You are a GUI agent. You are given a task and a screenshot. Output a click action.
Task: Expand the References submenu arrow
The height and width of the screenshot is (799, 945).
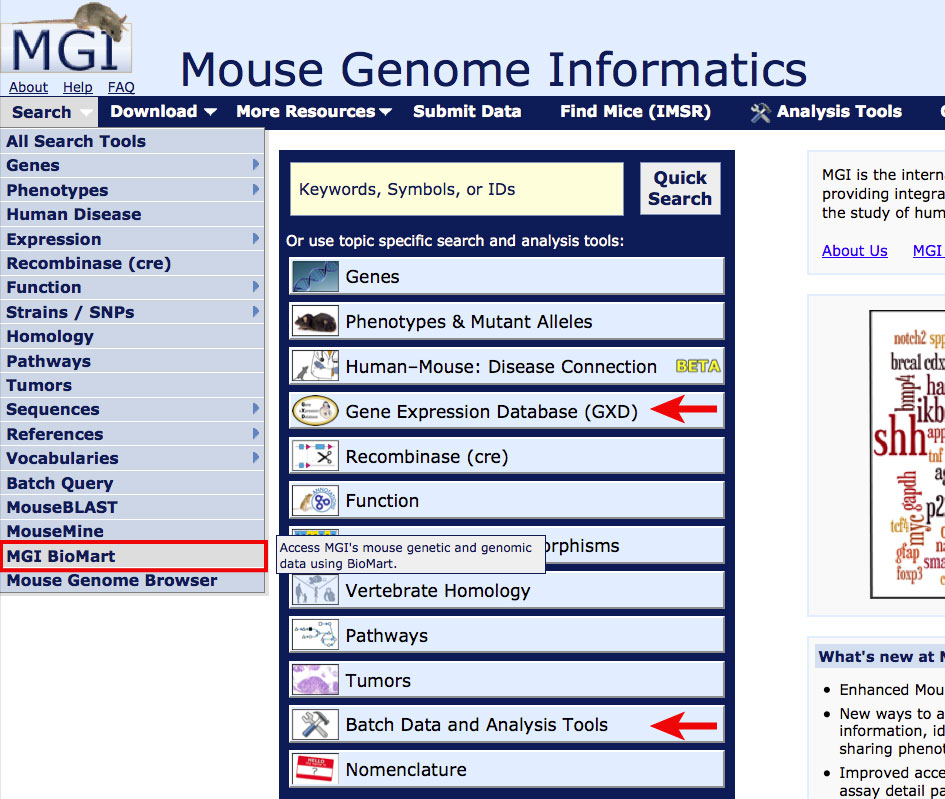pos(256,433)
